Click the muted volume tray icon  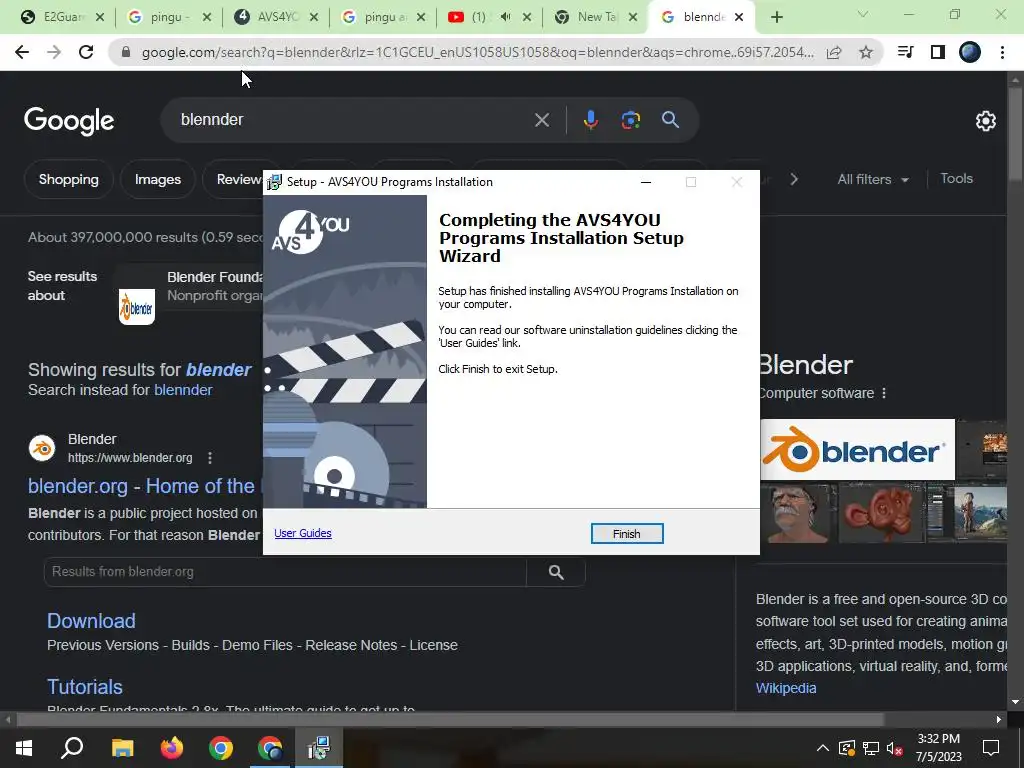(x=894, y=748)
